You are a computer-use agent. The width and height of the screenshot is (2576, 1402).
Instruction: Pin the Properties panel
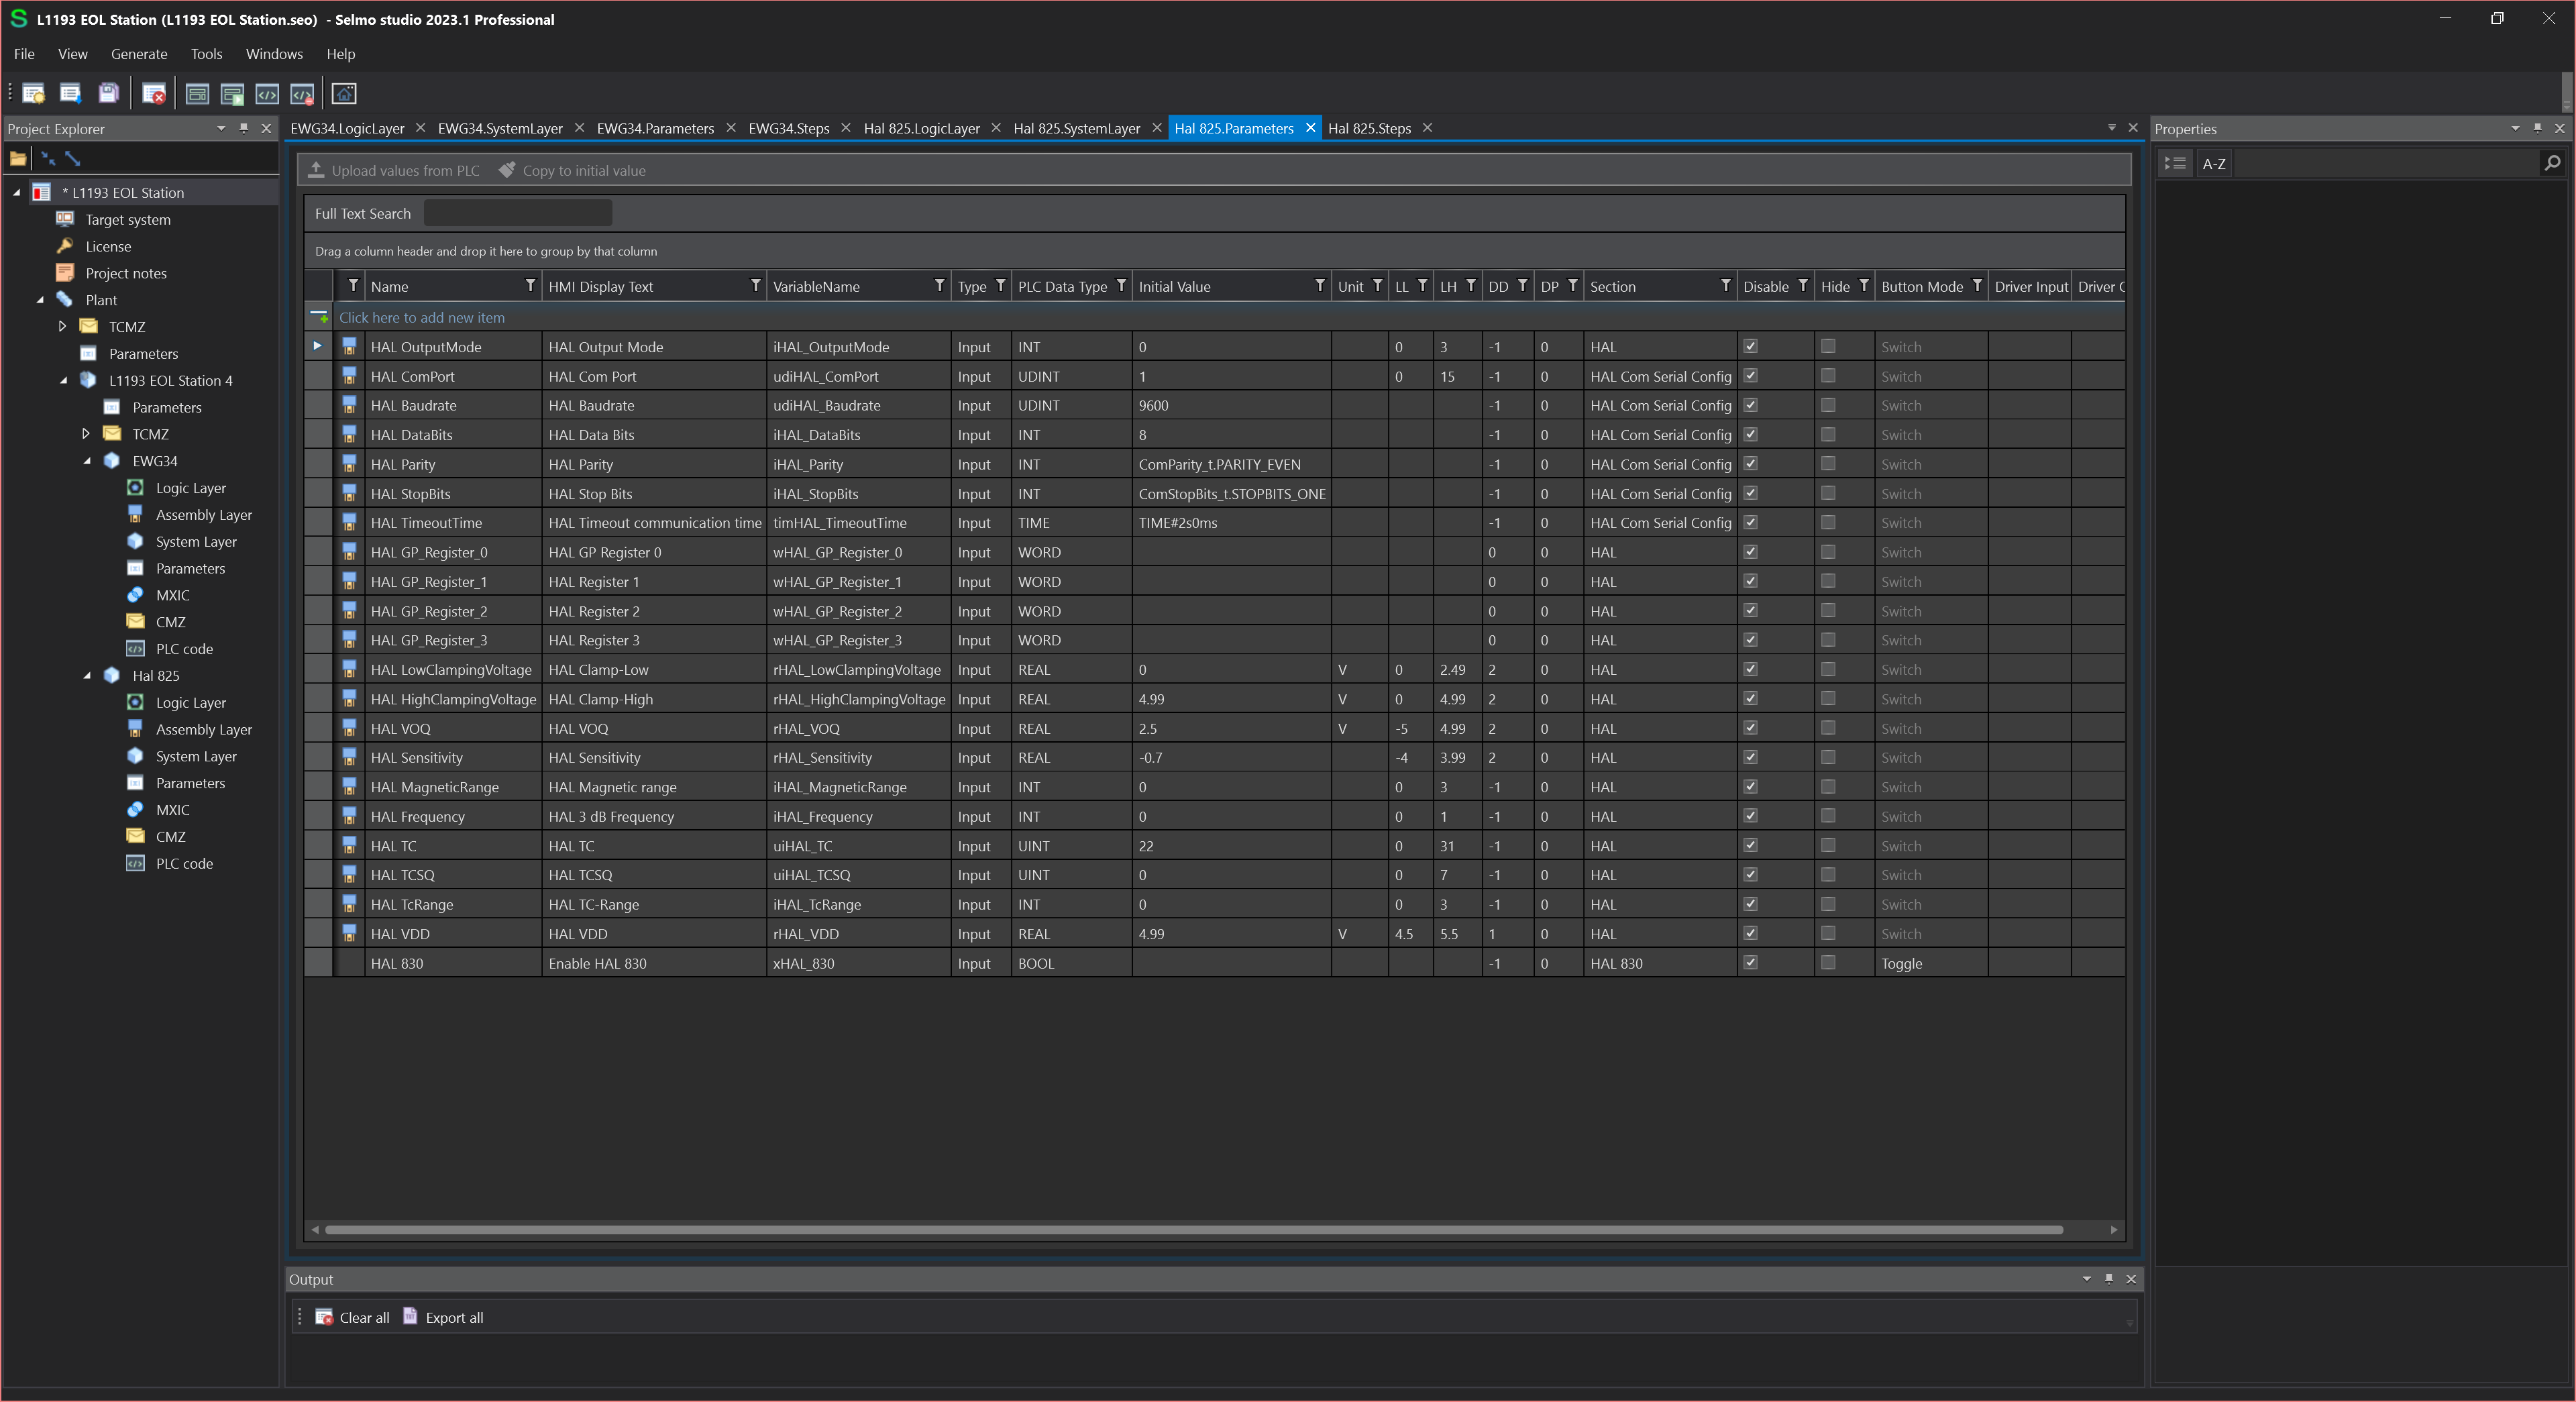coord(2537,128)
